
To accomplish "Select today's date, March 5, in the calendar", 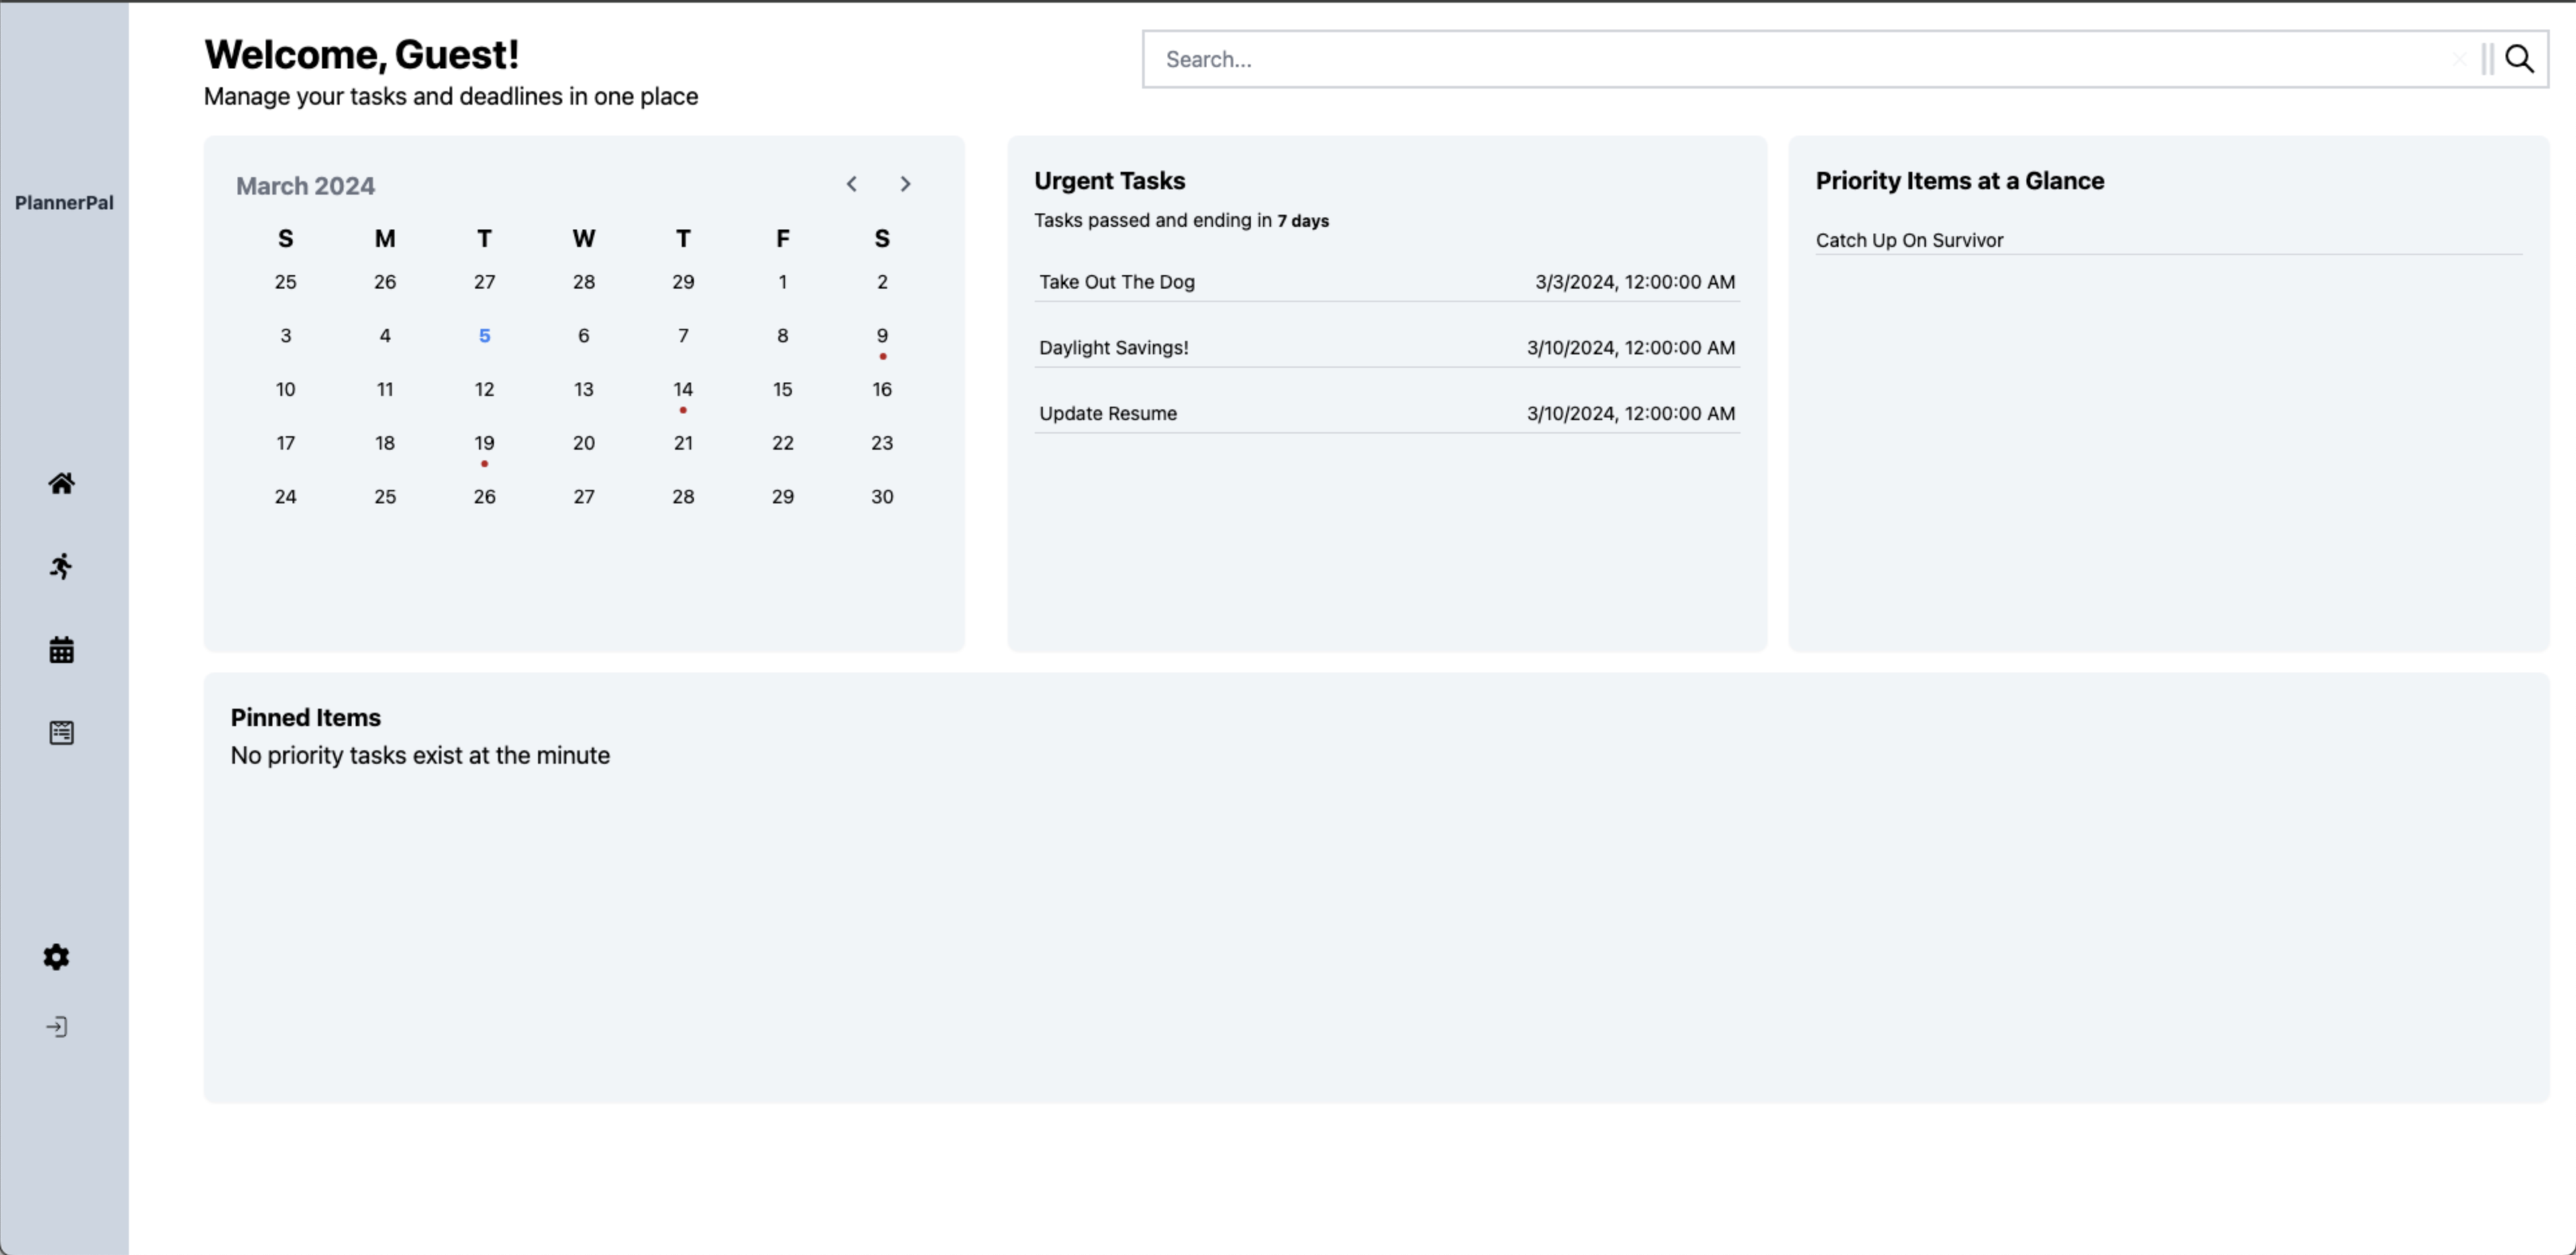I will (484, 336).
